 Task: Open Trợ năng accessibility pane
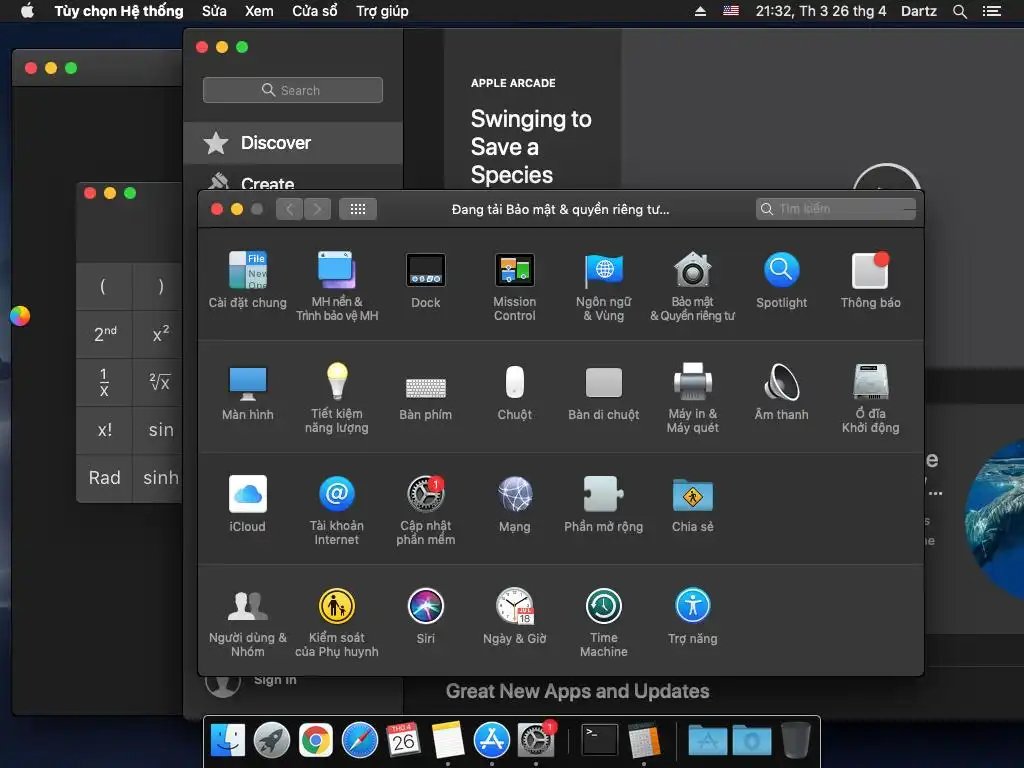pos(692,616)
